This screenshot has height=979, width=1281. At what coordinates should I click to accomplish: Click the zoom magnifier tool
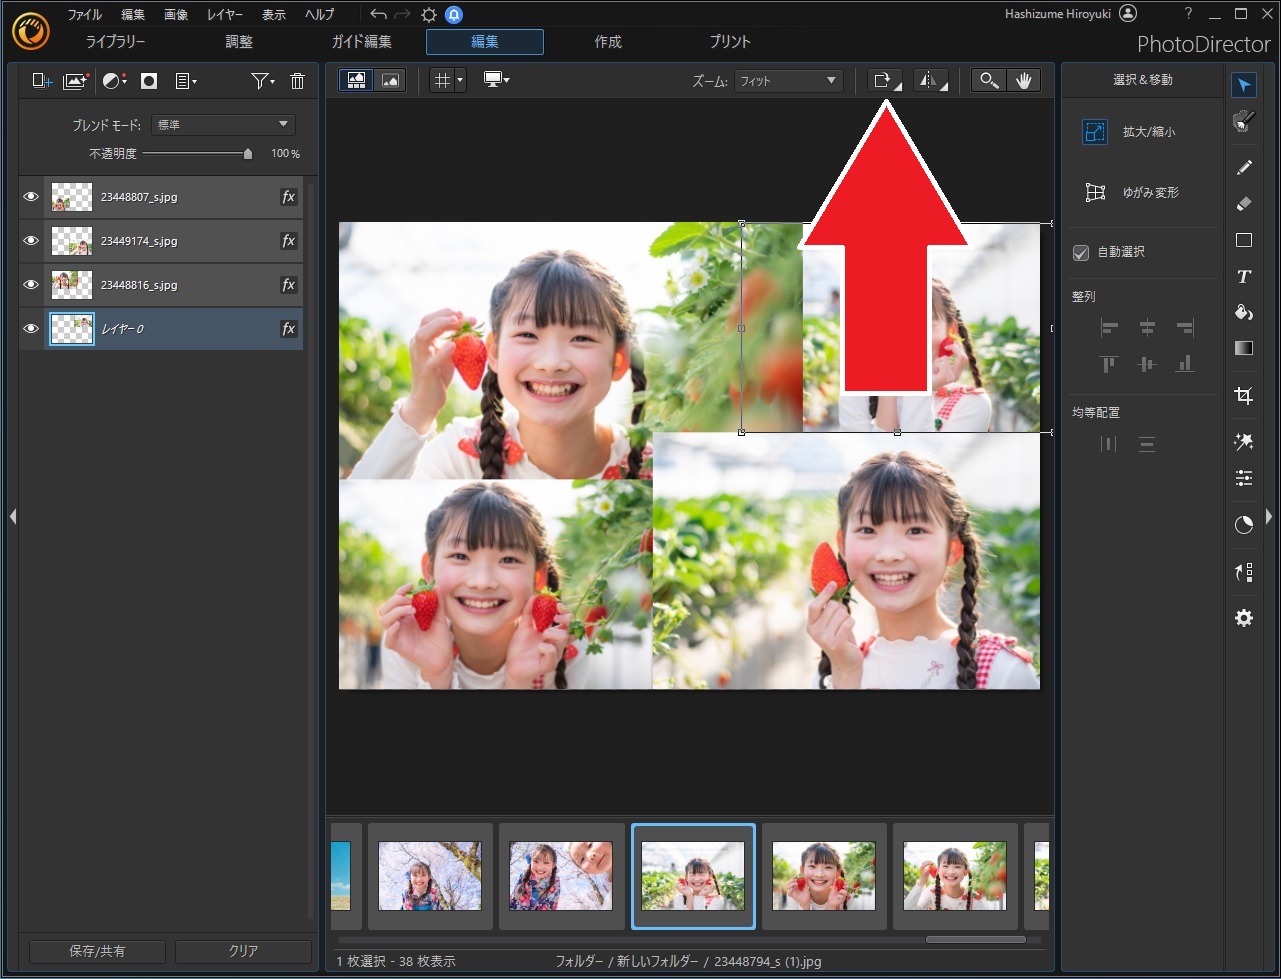pyautogui.click(x=988, y=81)
